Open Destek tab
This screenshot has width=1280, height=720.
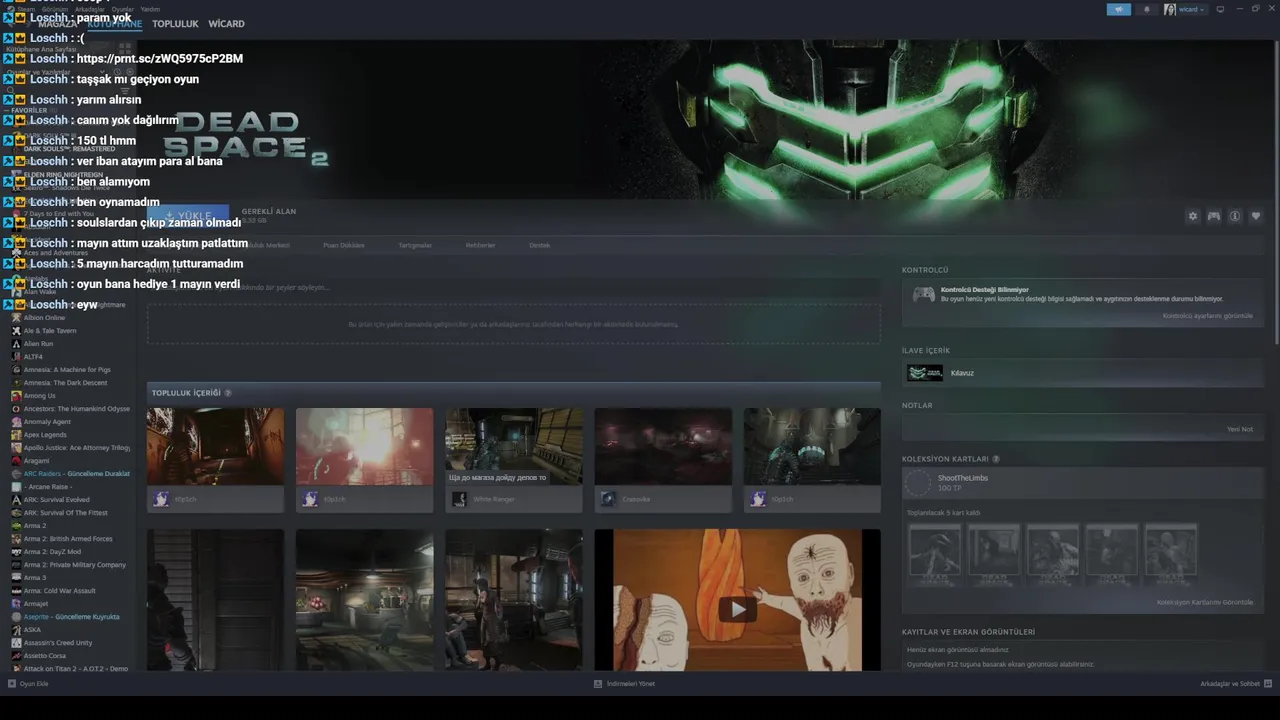pyautogui.click(x=540, y=245)
